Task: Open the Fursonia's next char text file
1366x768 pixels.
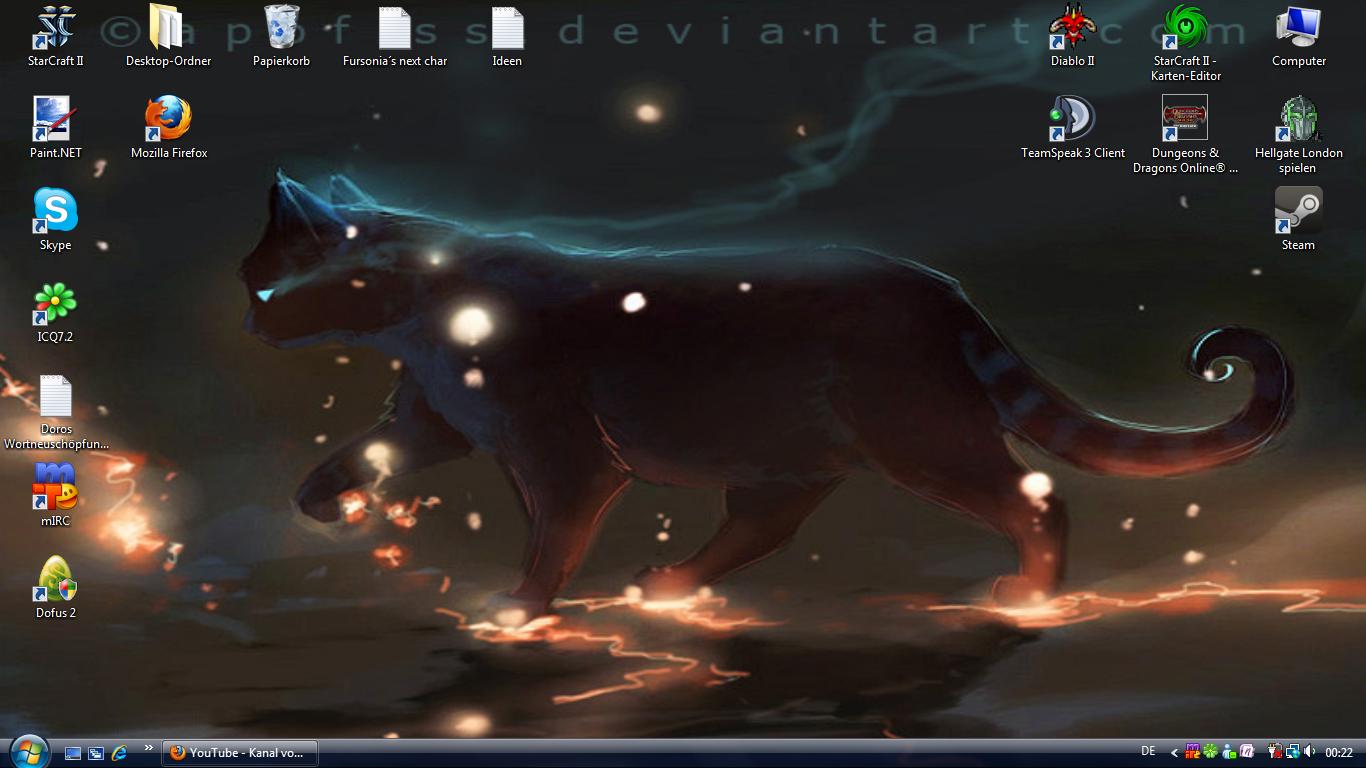Action: (395, 36)
